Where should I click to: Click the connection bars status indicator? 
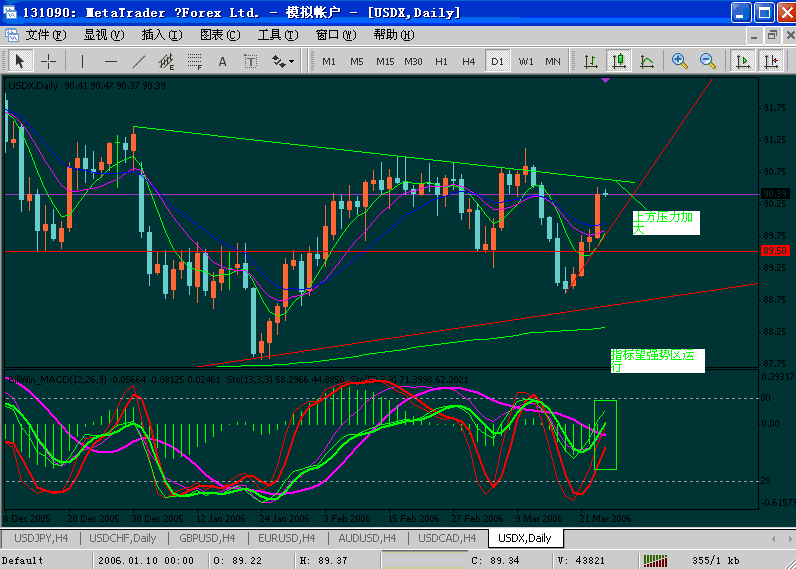coord(655,560)
